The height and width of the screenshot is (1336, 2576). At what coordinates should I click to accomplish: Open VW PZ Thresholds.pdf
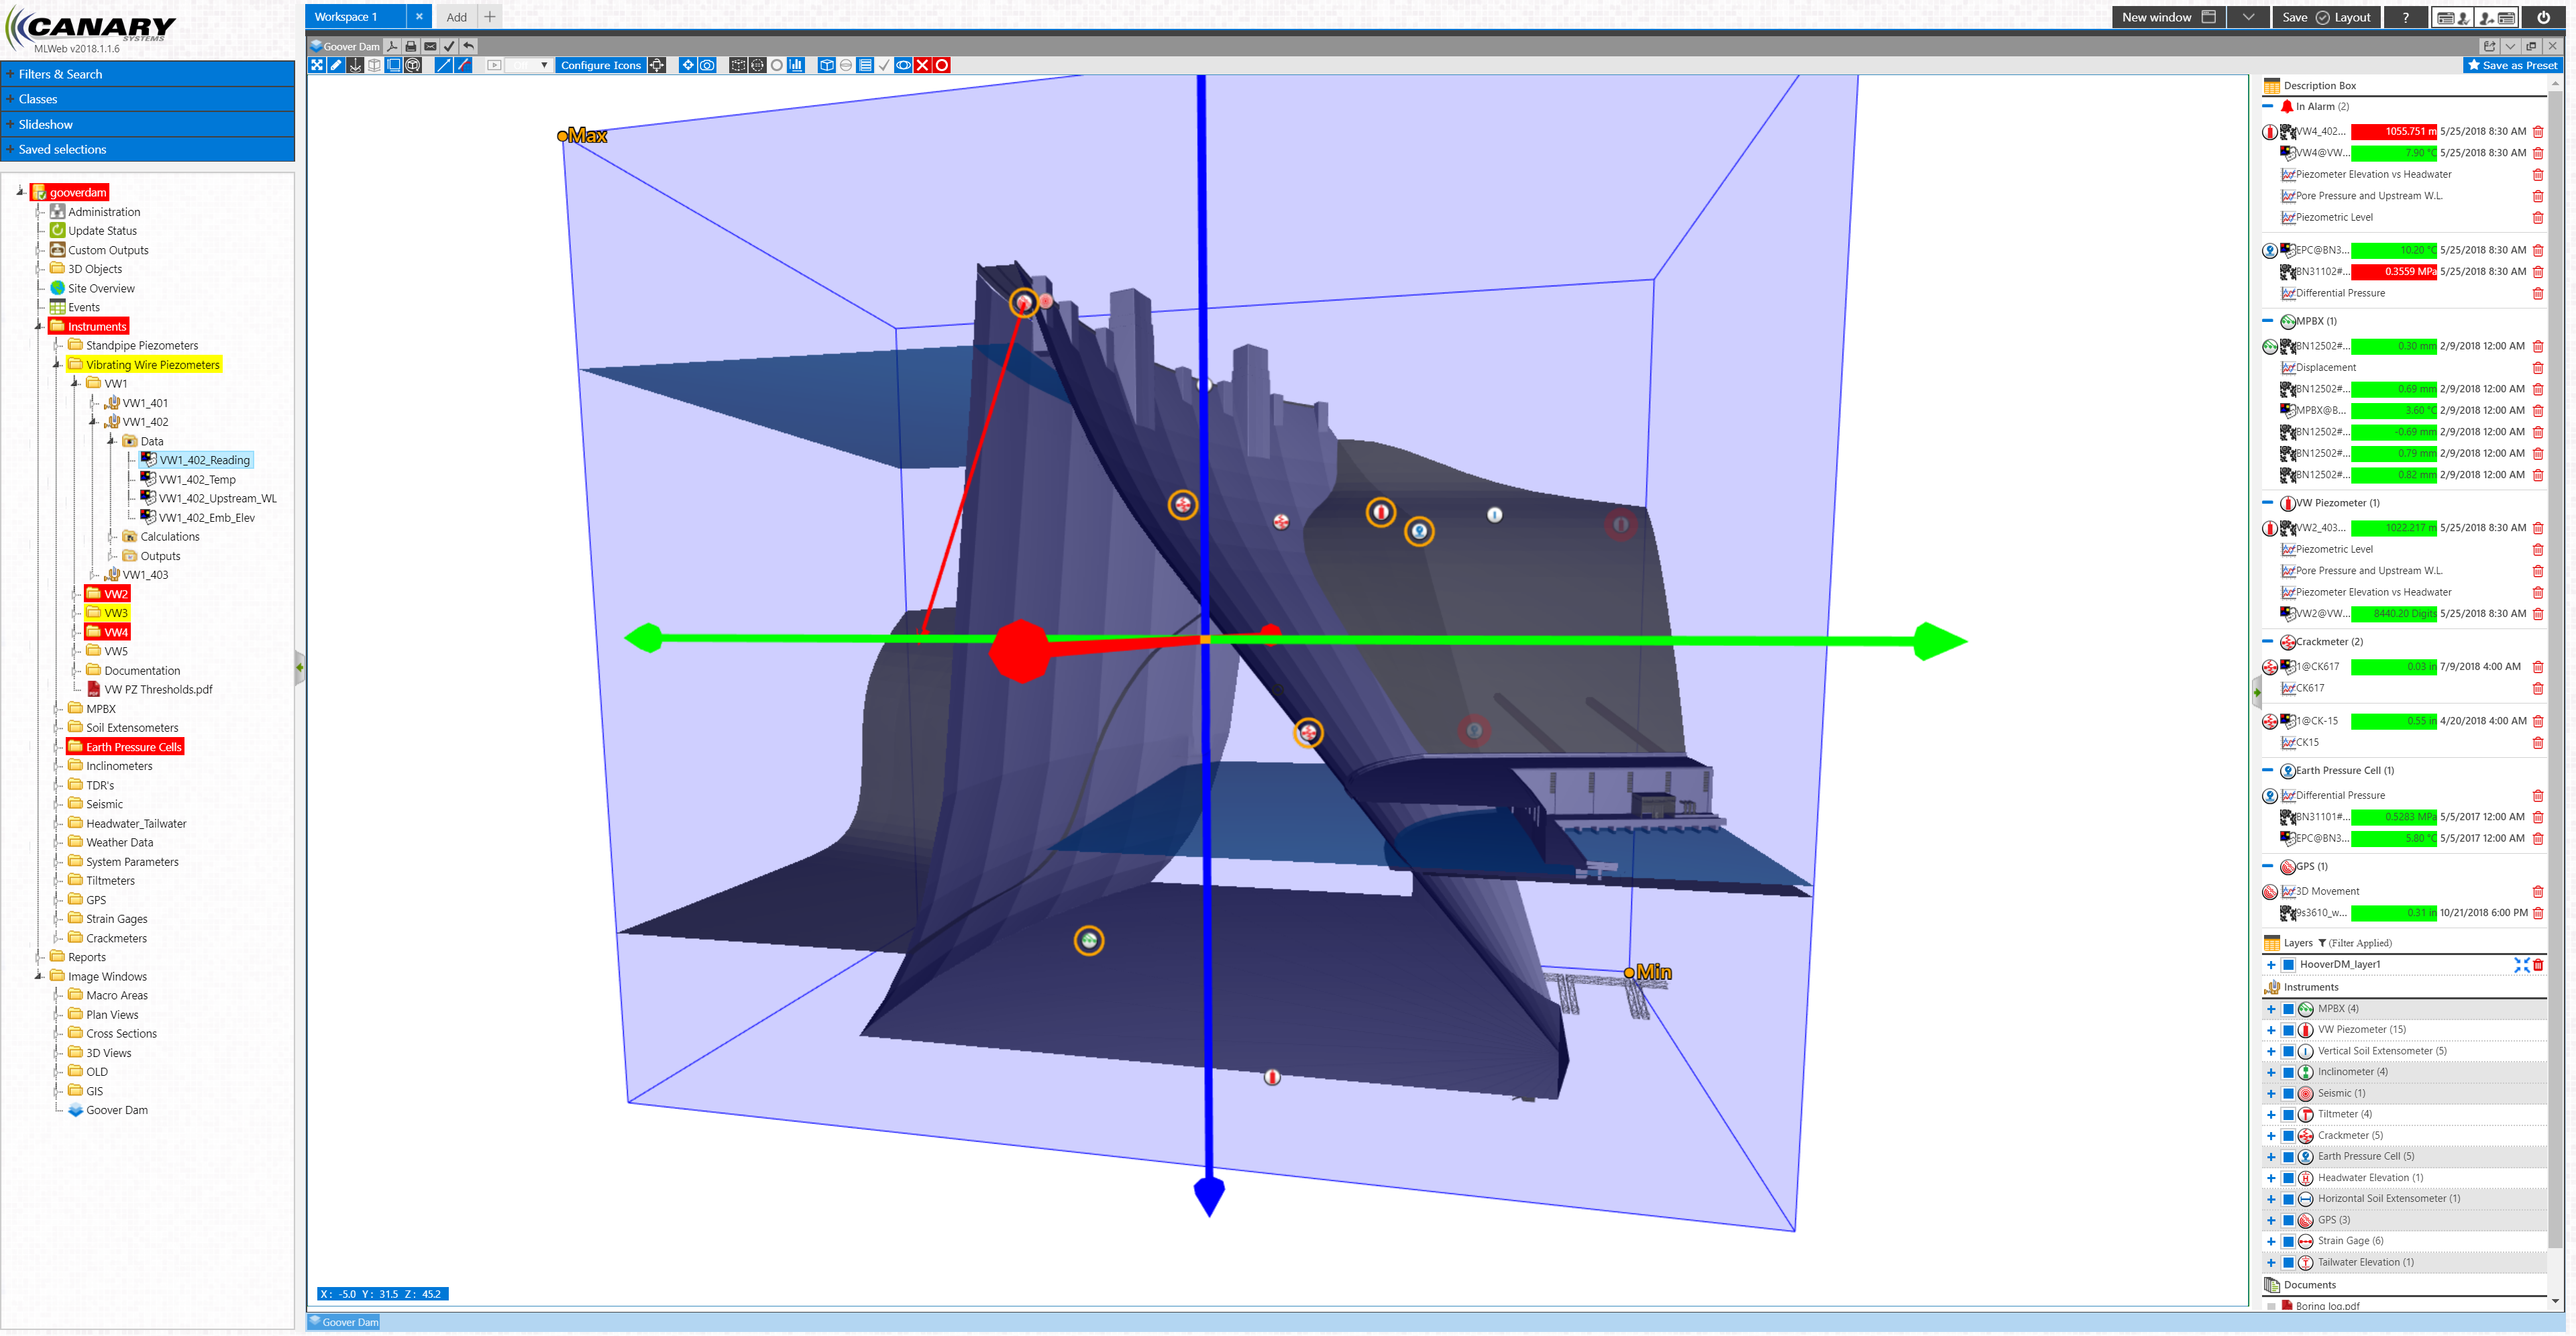(x=158, y=690)
